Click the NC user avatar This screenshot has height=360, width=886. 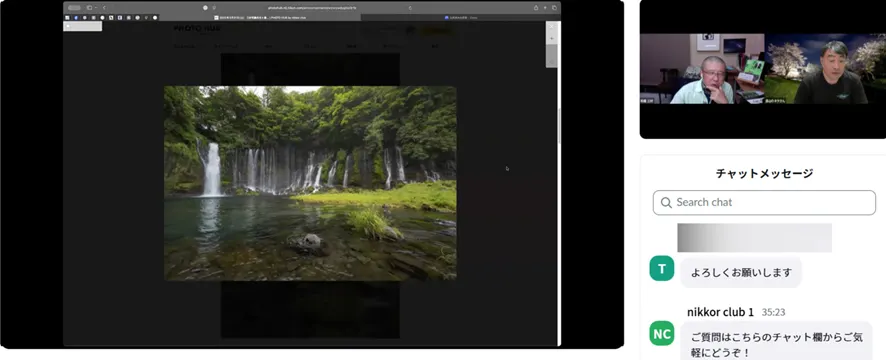[x=662, y=333]
